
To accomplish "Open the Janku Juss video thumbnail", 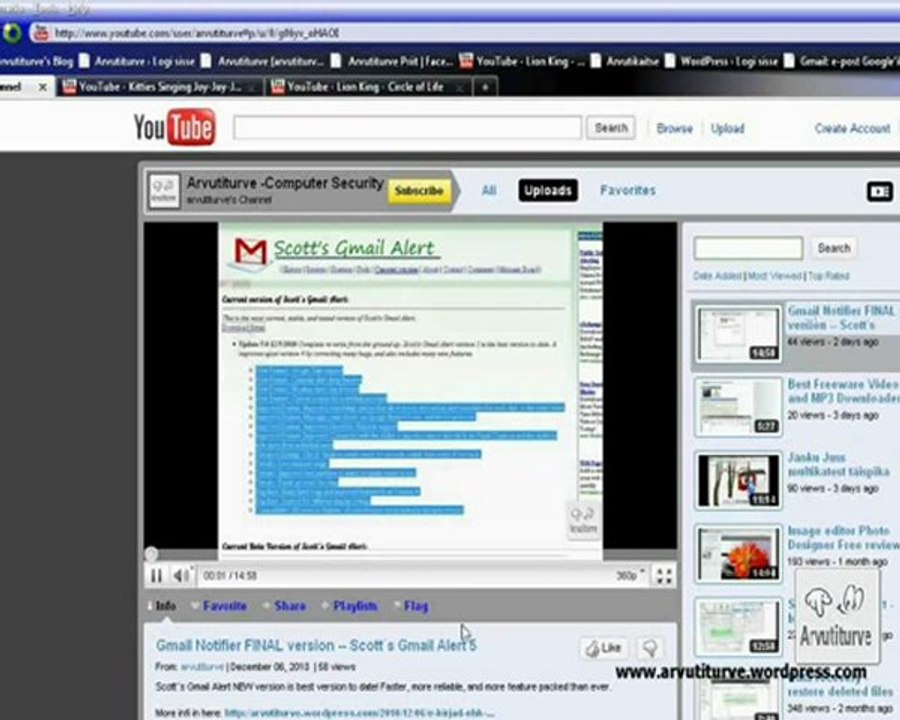I will click(x=738, y=481).
